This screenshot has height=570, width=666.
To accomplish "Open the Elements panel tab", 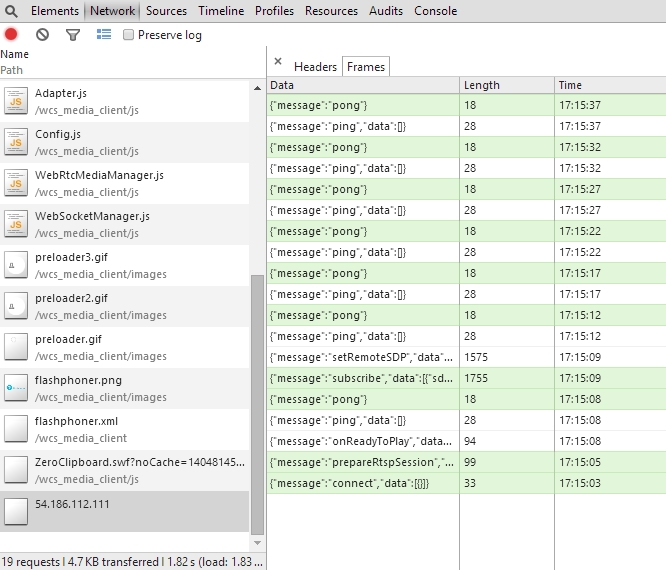I will pyautogui.click(x=55, y=11).
